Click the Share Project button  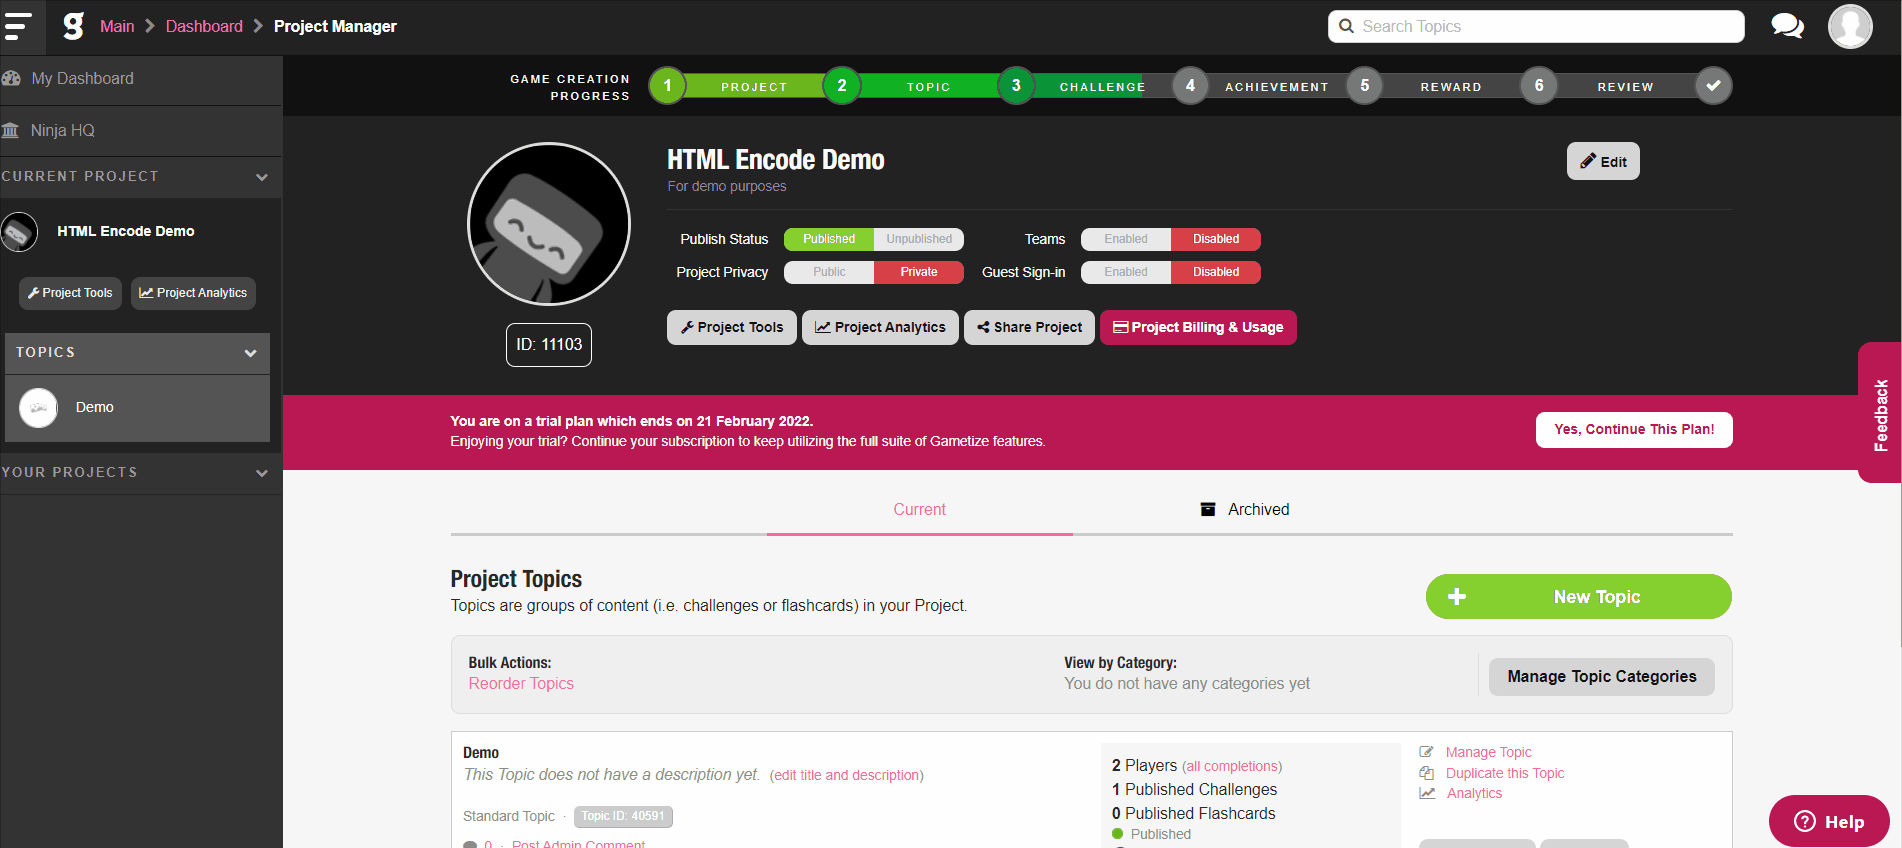pyautogui.click(x=1029, y=327)
